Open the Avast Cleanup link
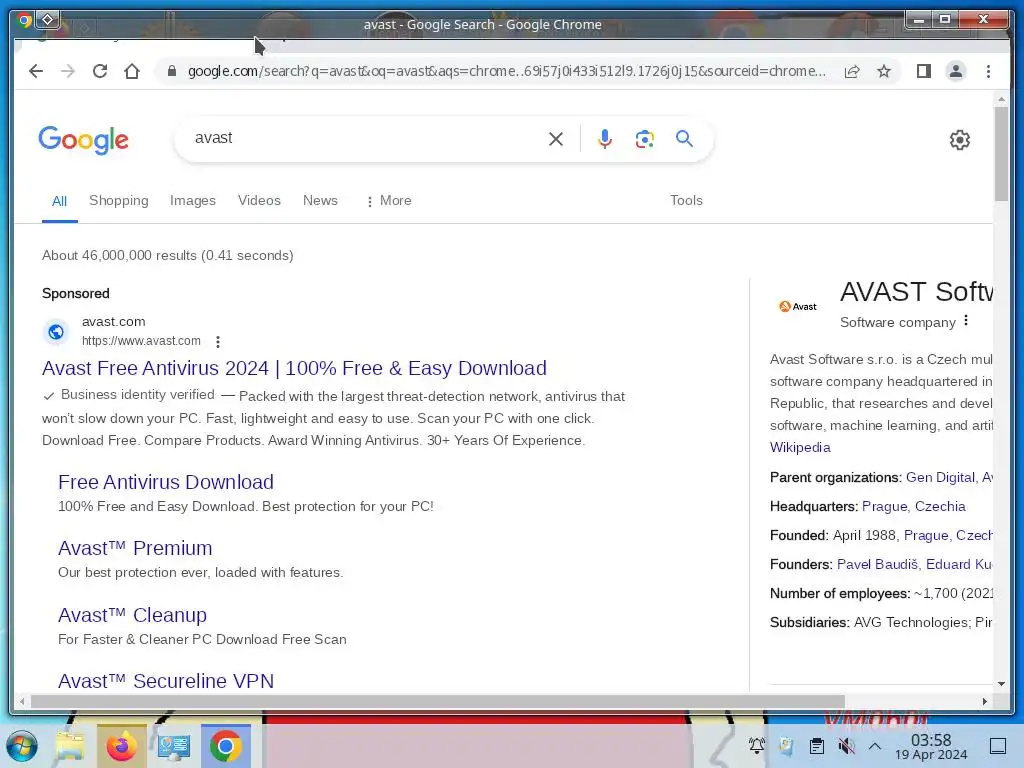Viewport: 1024px width, 768px height. (x=133, y=615)
